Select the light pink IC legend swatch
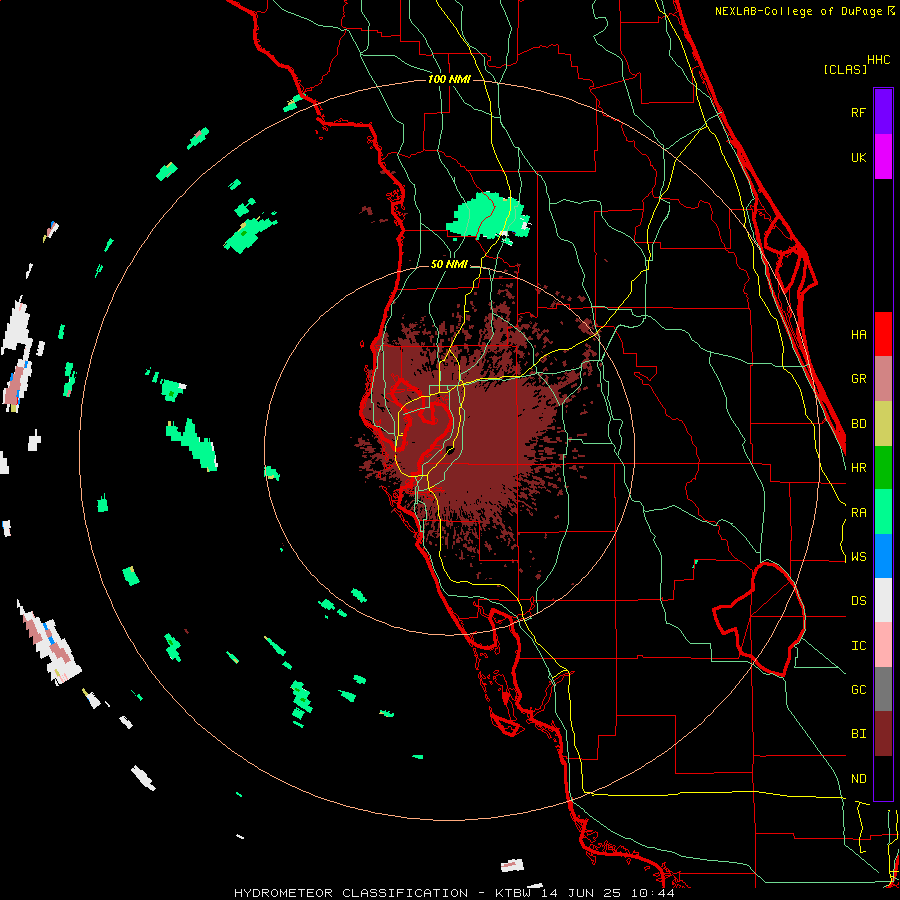This screenshot has width=900, height=900. pos(883,645)
